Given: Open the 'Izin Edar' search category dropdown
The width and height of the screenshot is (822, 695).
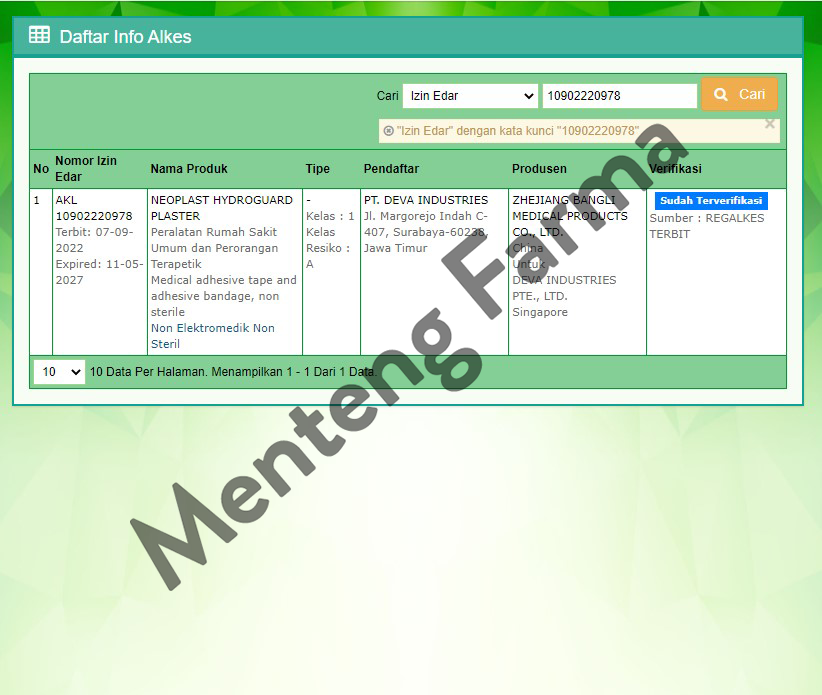Looking at the screenshot, I should [x=469, y=95].
